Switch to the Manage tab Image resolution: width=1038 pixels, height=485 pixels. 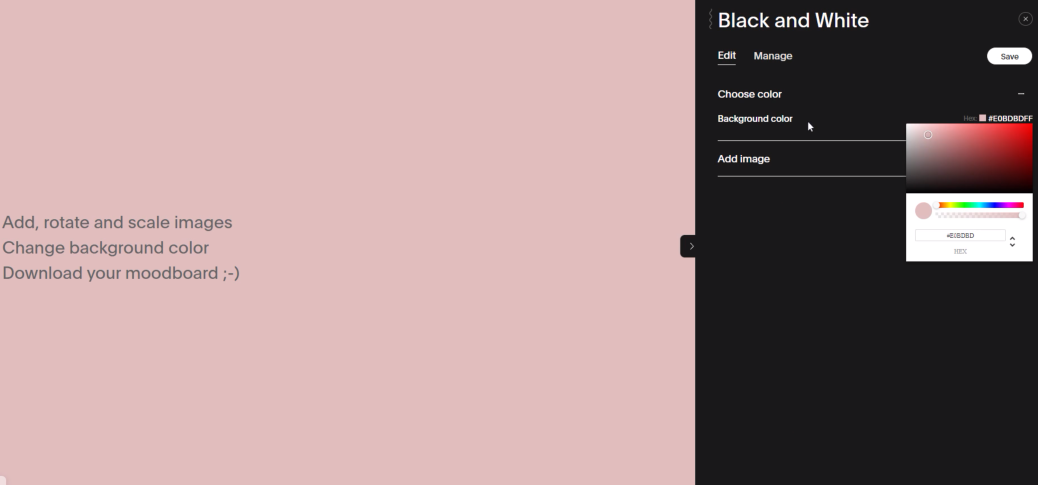coord(772,56)
